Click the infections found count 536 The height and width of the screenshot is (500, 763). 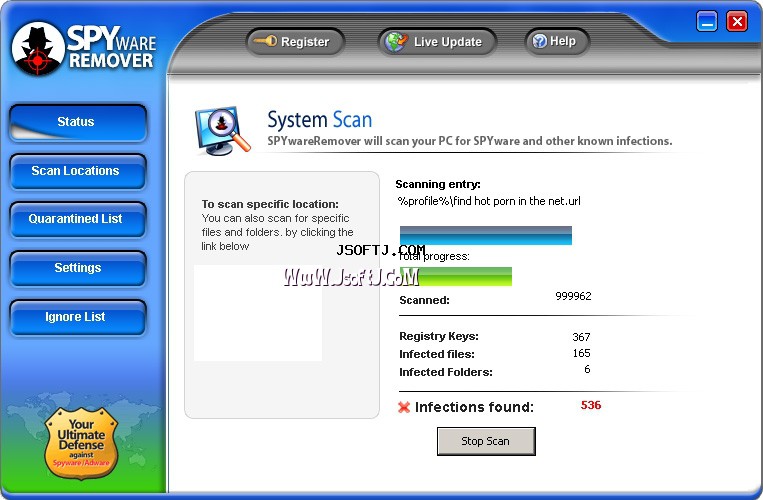pyautogui.click(x=591, y=405)
